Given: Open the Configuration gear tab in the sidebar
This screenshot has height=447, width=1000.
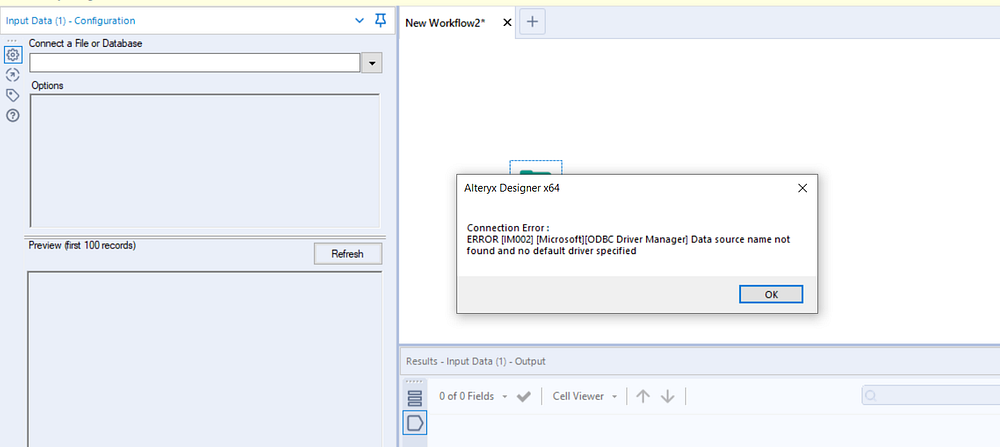Looking at the screenshot, I should pos(13,55).
